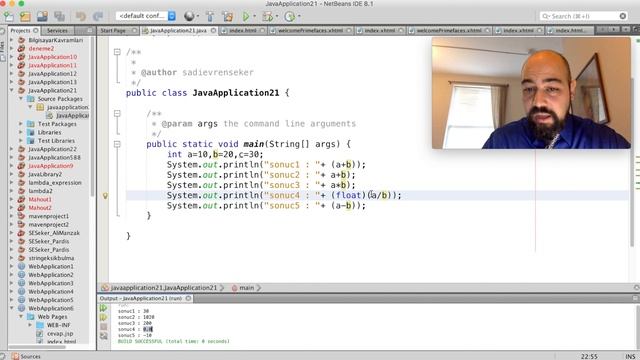The image size is (640, 360).
Task: Click the Sources icon in status bar
Action: pos(15,356)
